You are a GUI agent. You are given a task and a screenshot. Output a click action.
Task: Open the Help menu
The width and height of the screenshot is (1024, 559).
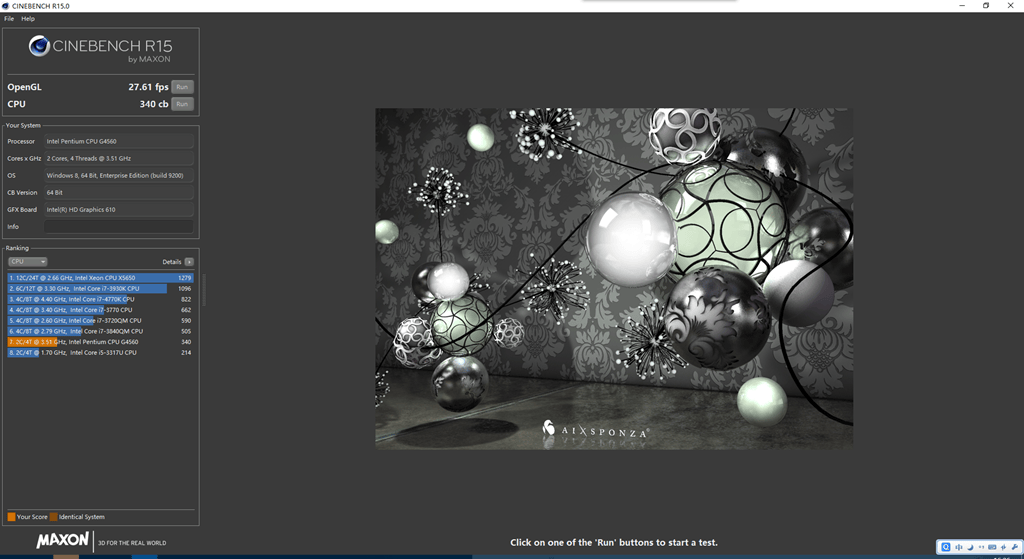(x=28, y=19)
